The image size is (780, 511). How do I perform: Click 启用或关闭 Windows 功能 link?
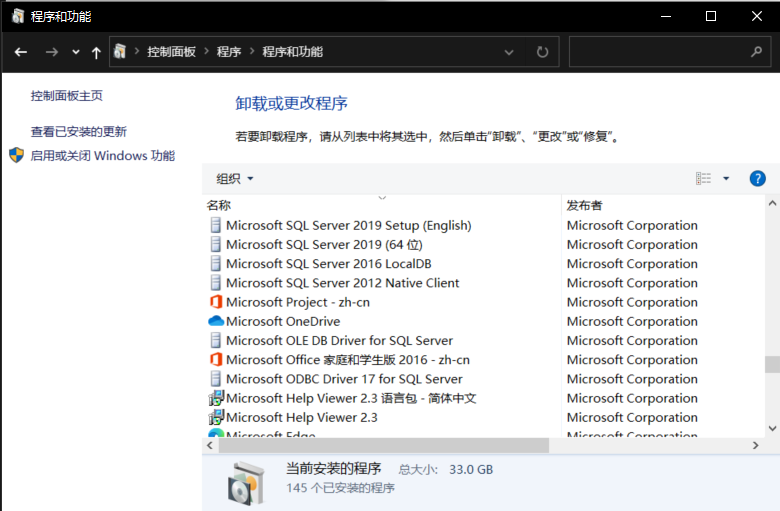tap(102, 156)
